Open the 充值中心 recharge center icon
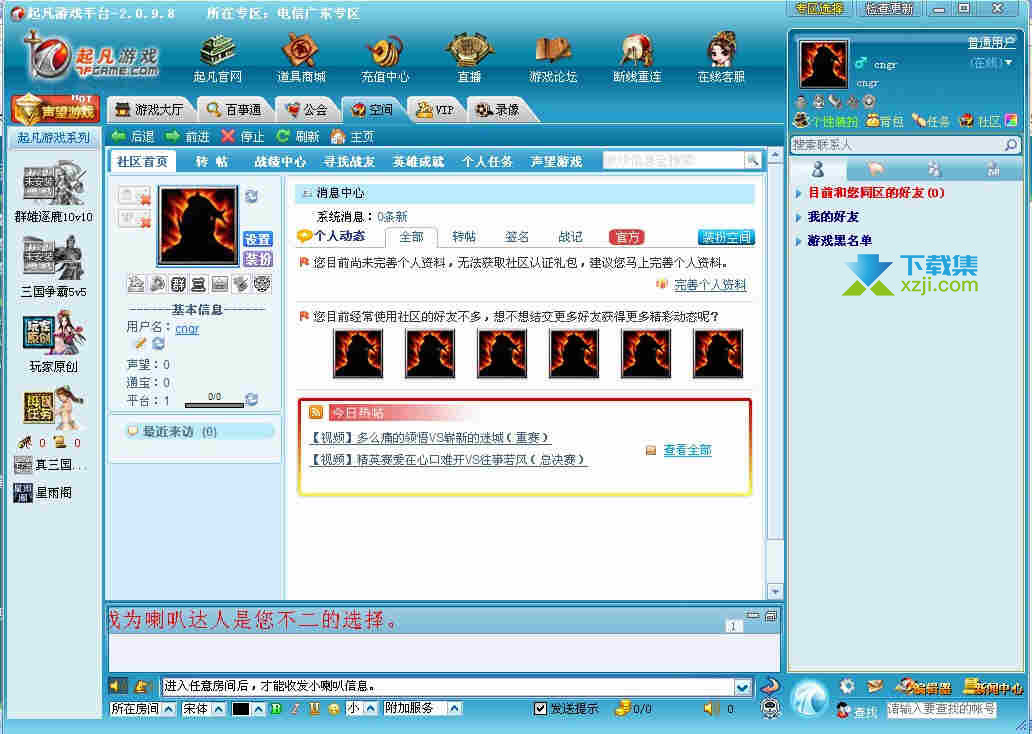The width and height of the screenshot is (1032, 734). click(x=385, y=59)
